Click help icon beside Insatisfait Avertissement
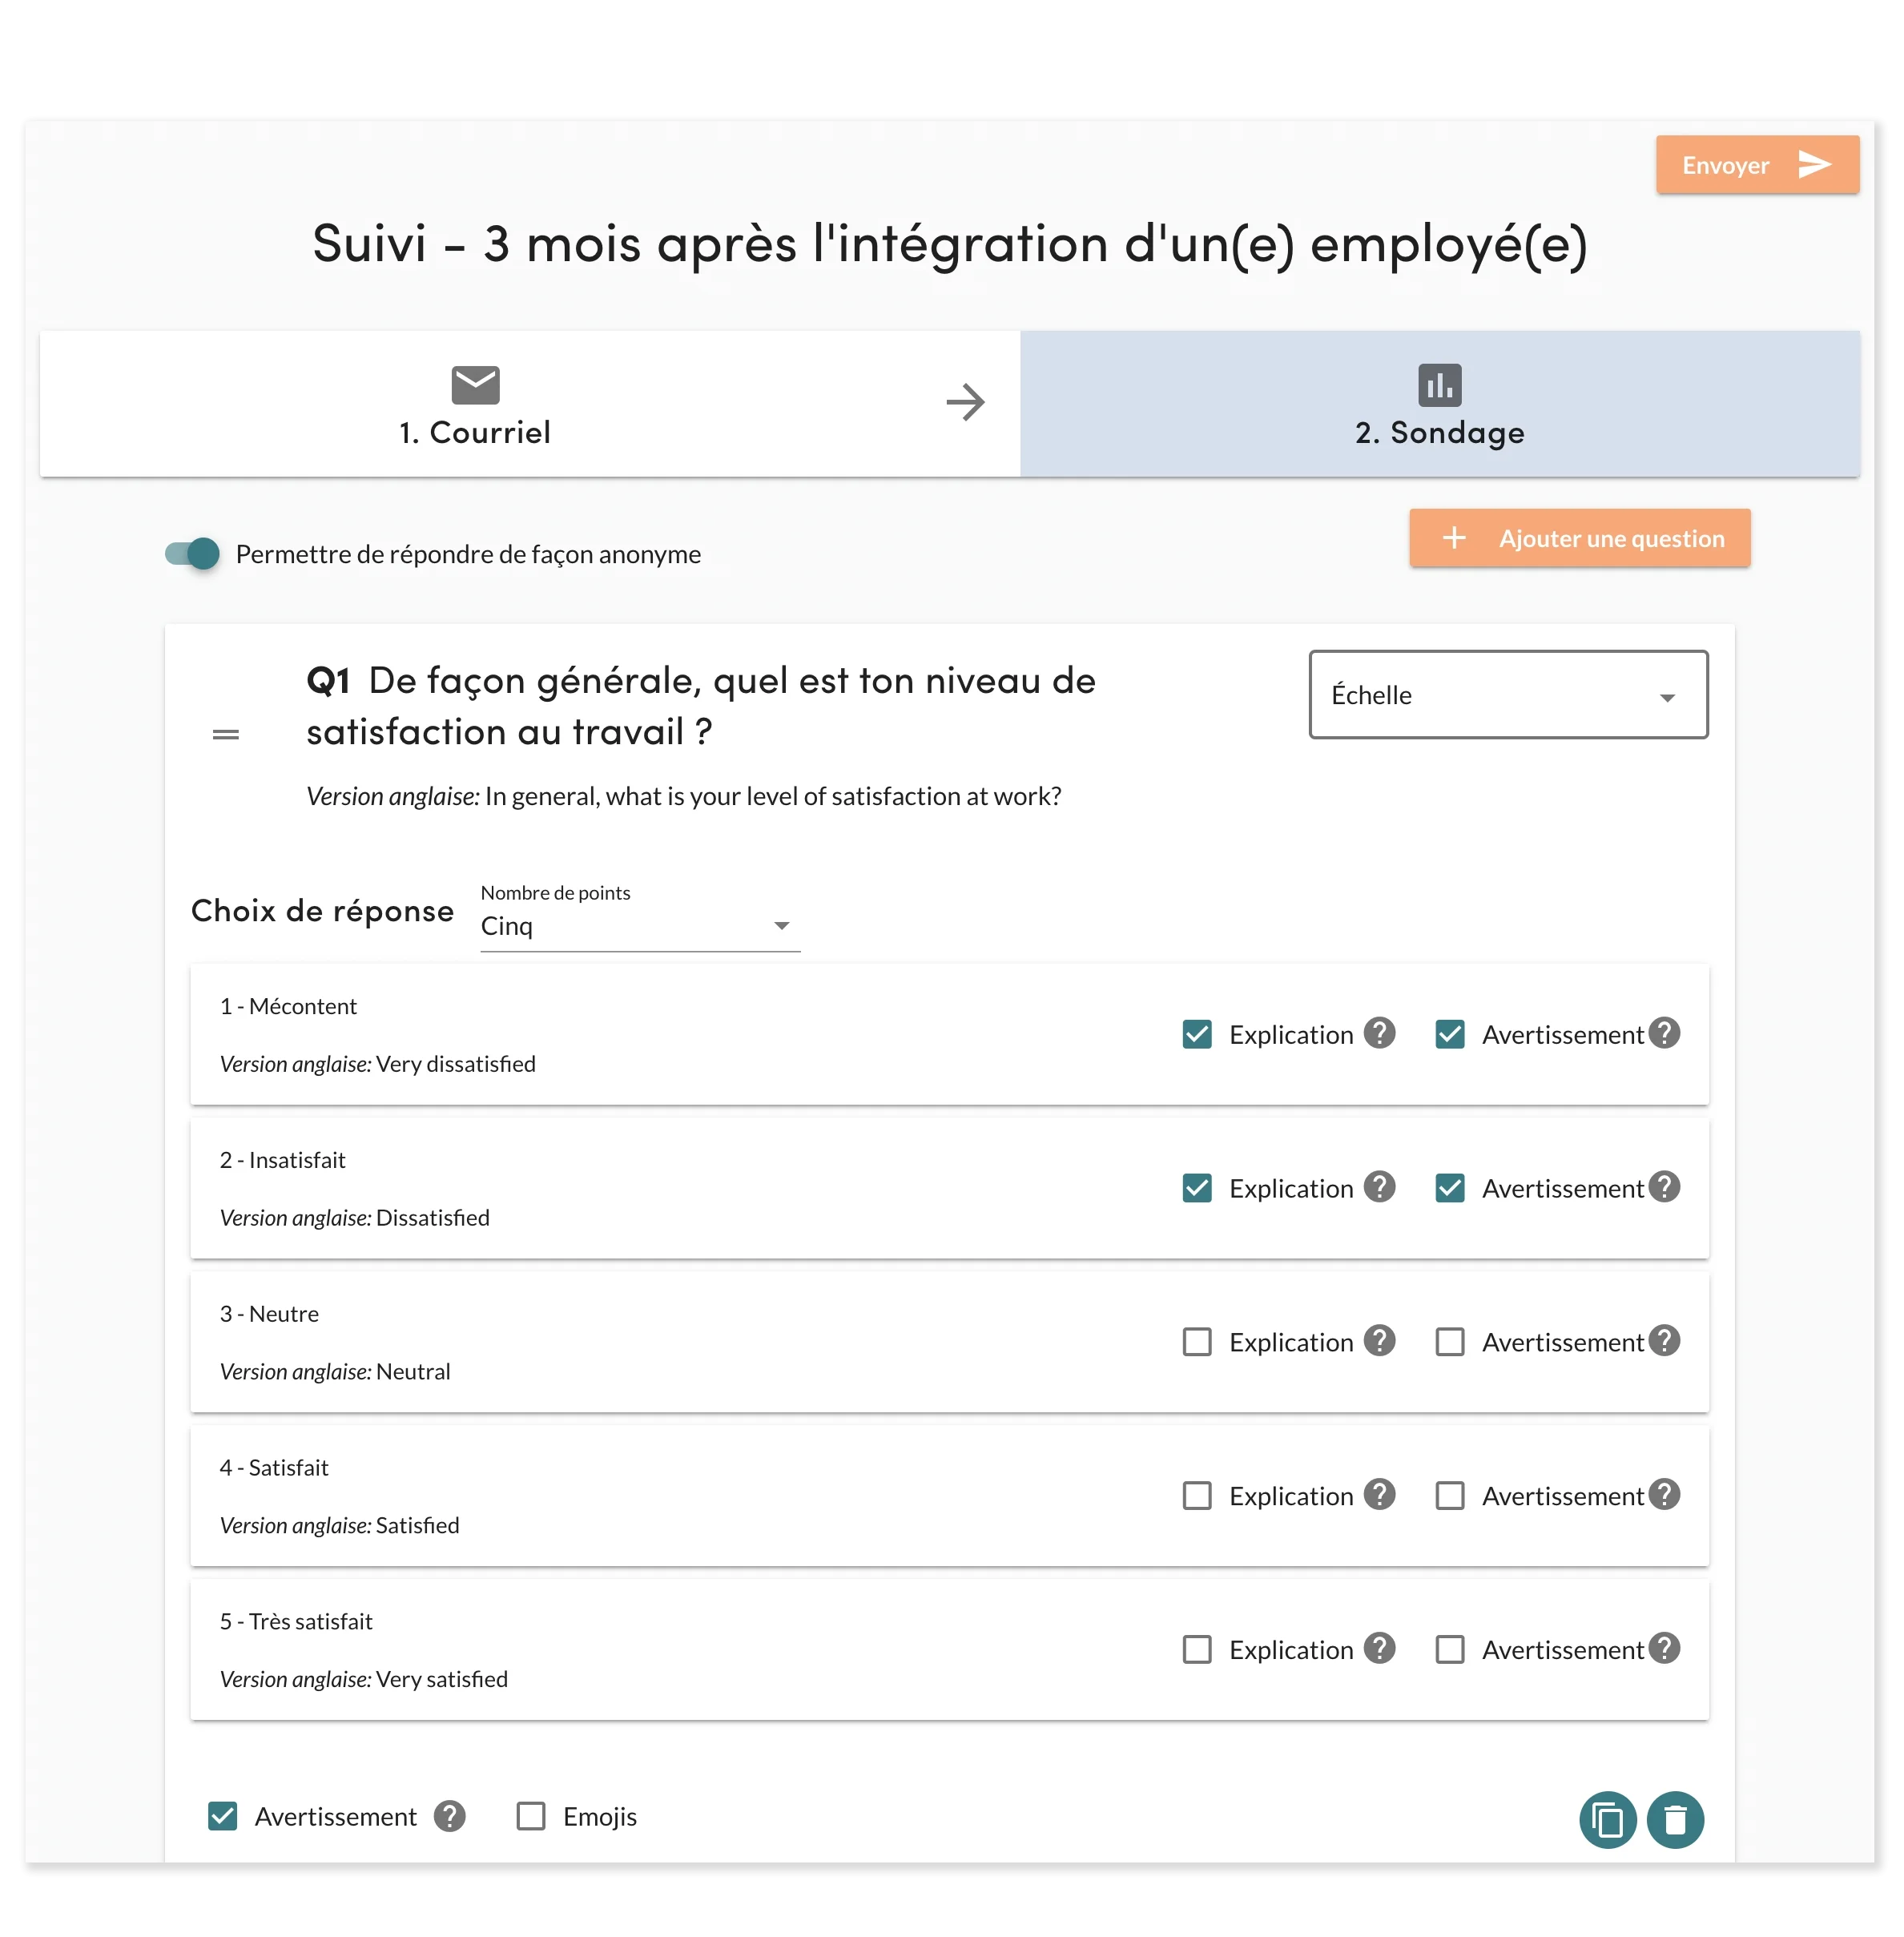Screen dimensions: 1904x1937 [x=1664, y=1187]
